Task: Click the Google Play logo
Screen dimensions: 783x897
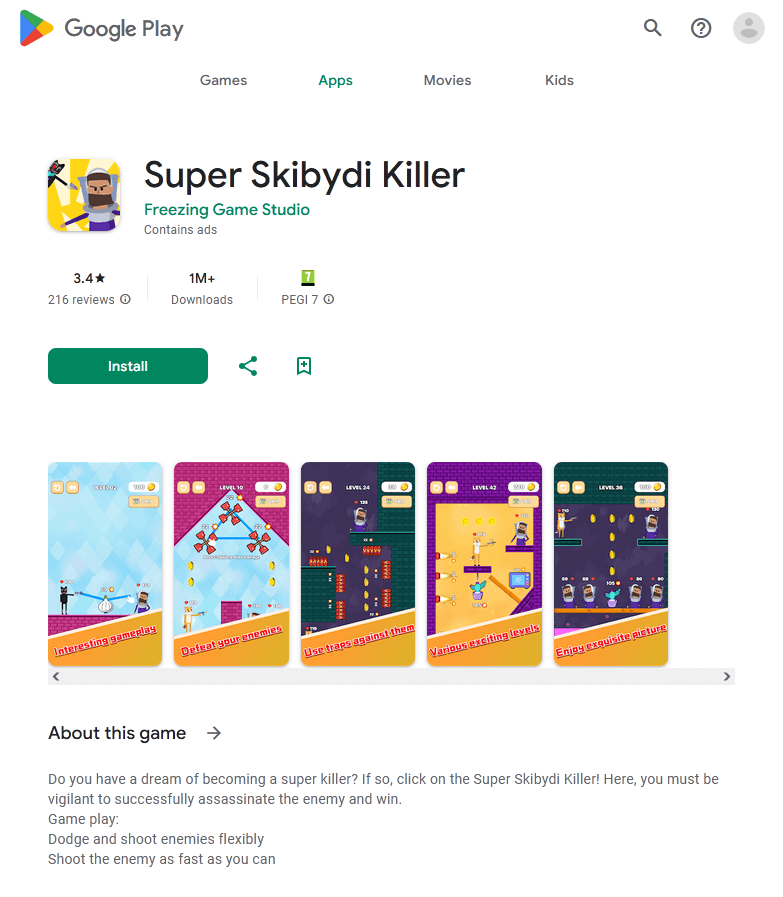Action: click(x=101, y=28)
